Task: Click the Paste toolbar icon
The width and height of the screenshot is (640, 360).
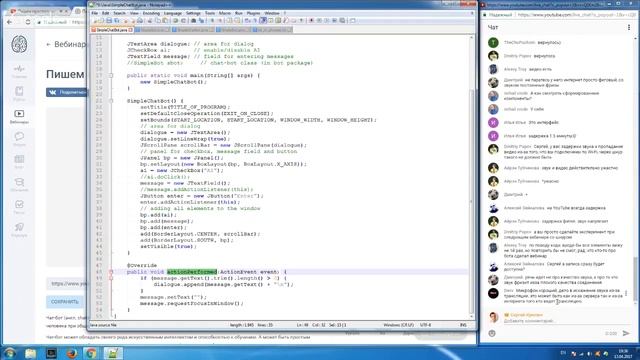Action: coord(165,20)
